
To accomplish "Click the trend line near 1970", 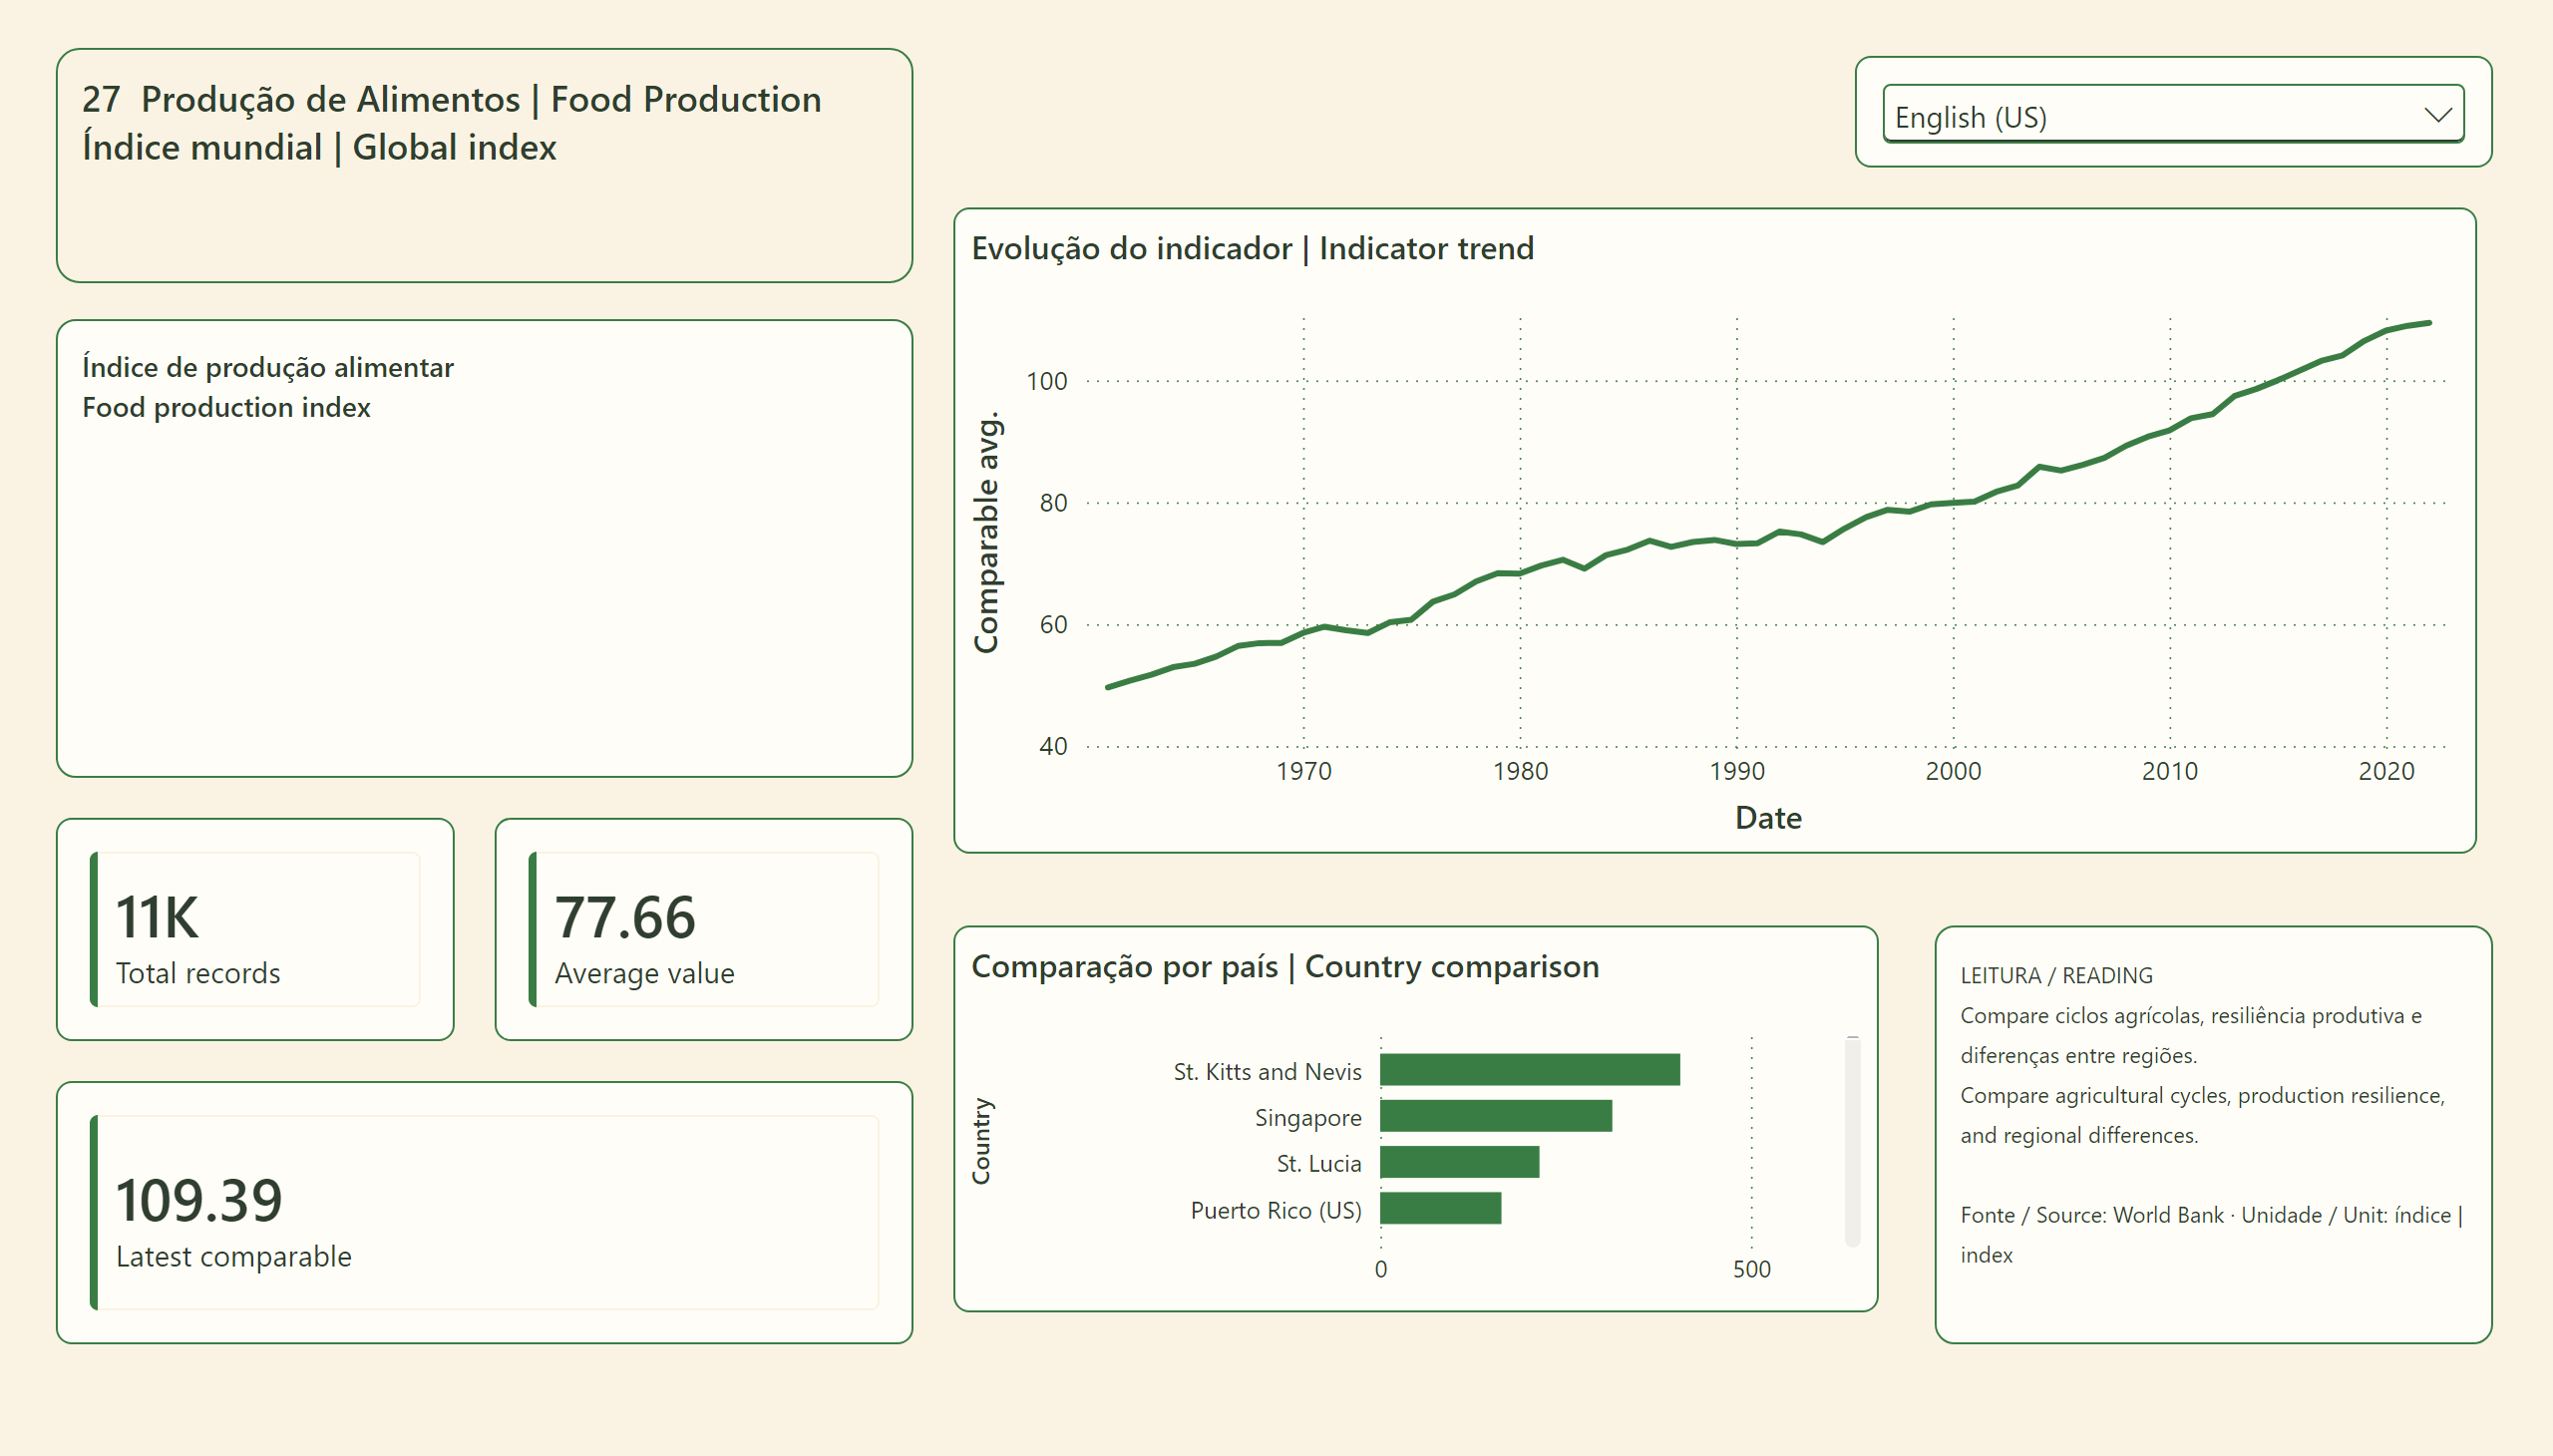I will click(x=1304, y=632).
